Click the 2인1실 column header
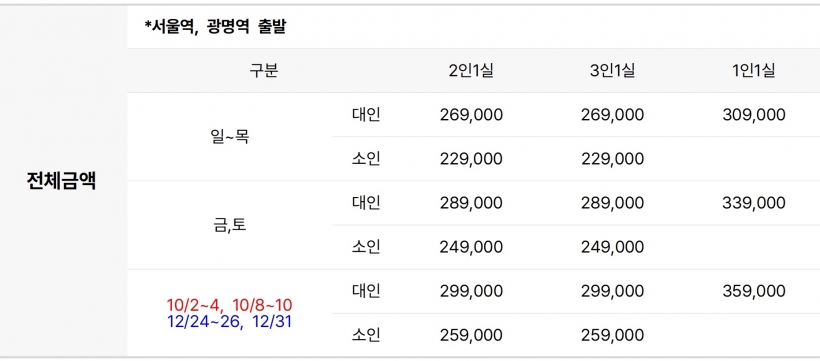 click(471, 71)
